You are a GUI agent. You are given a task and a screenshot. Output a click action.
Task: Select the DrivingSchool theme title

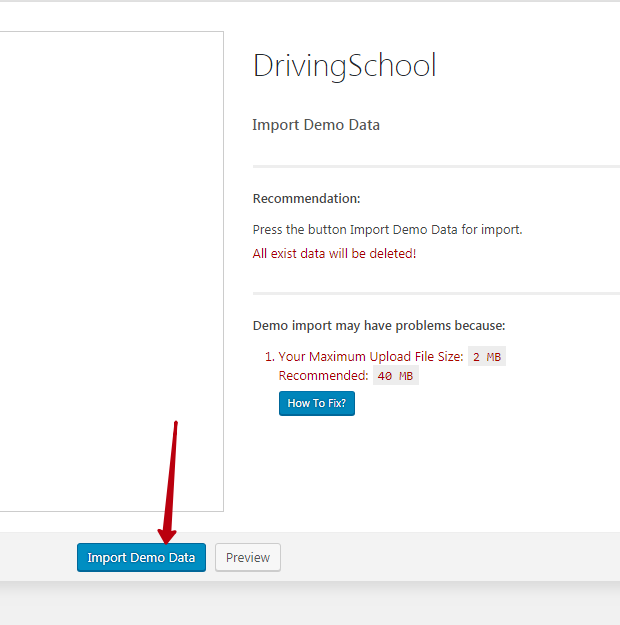pos(344,66)
